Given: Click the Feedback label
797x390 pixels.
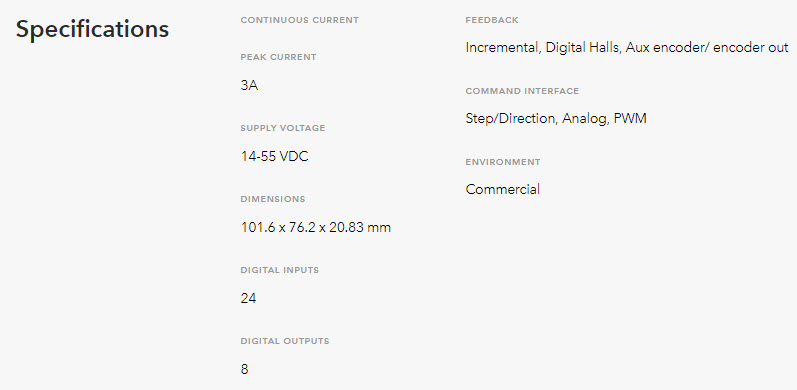Looking at the screenshot, I should [492, 20].
